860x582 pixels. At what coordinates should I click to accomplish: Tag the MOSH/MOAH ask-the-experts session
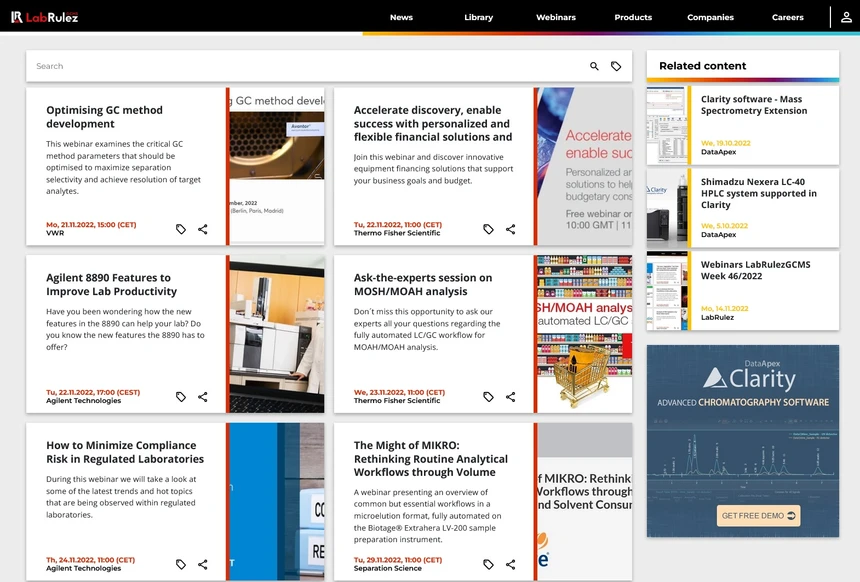coord(488,397)
